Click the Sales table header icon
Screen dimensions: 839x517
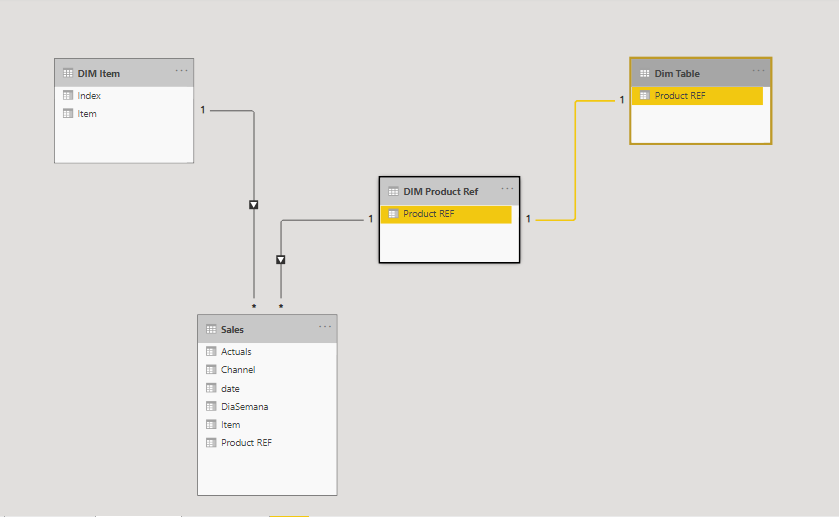[211, 329]
